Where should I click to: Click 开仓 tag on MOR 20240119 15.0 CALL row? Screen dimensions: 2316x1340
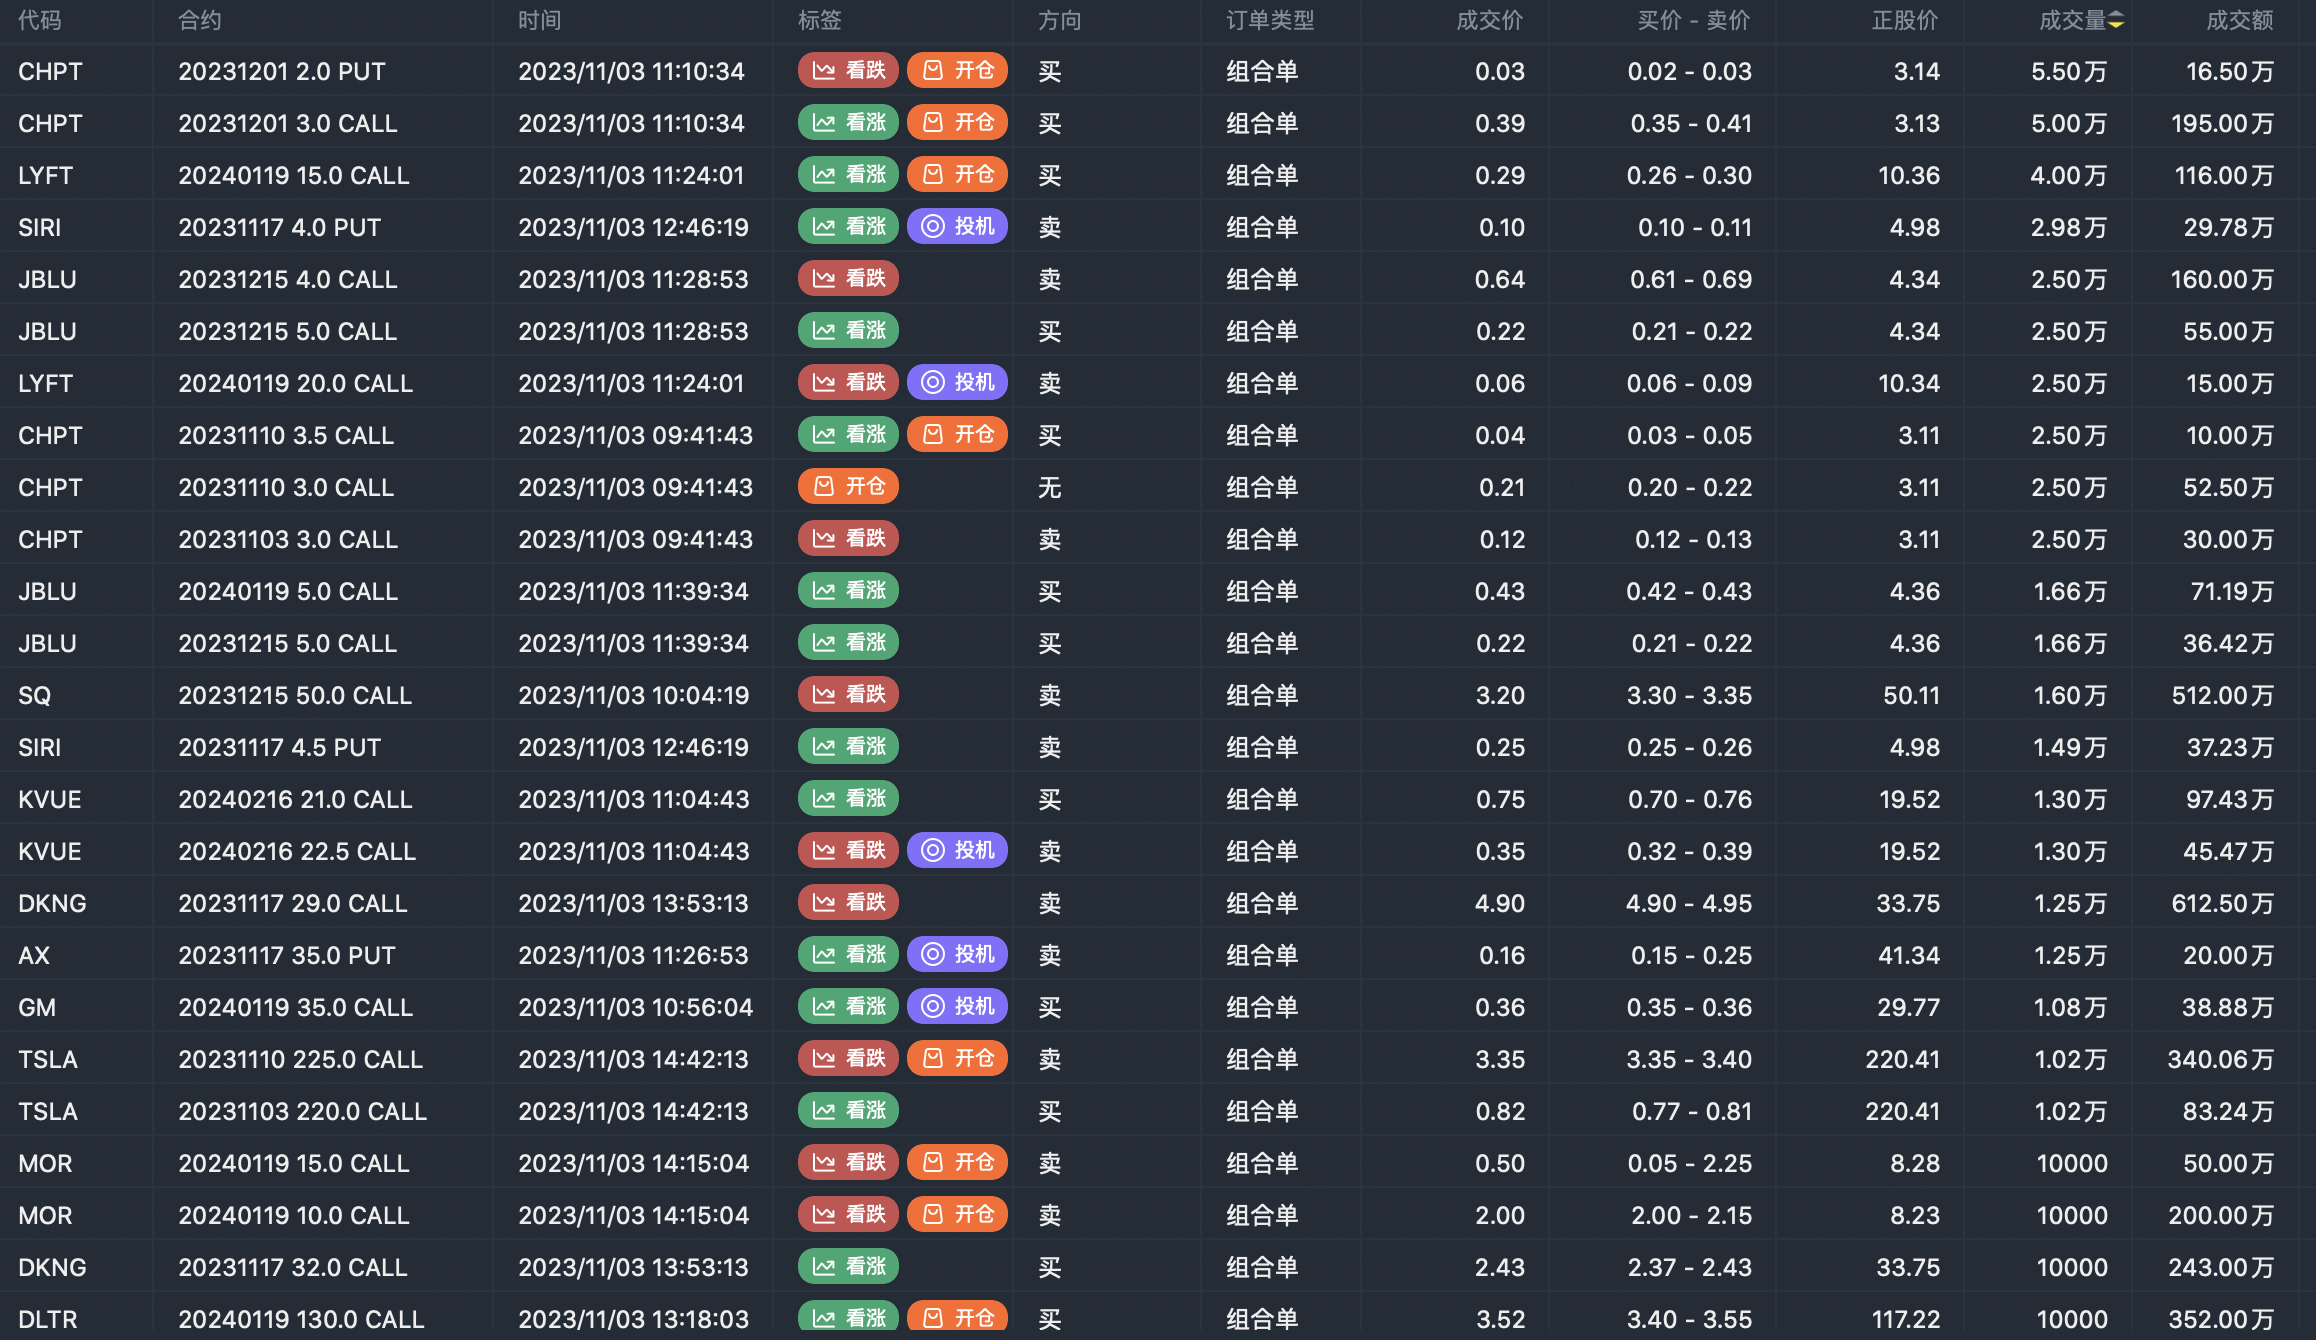coord(957,1162)
